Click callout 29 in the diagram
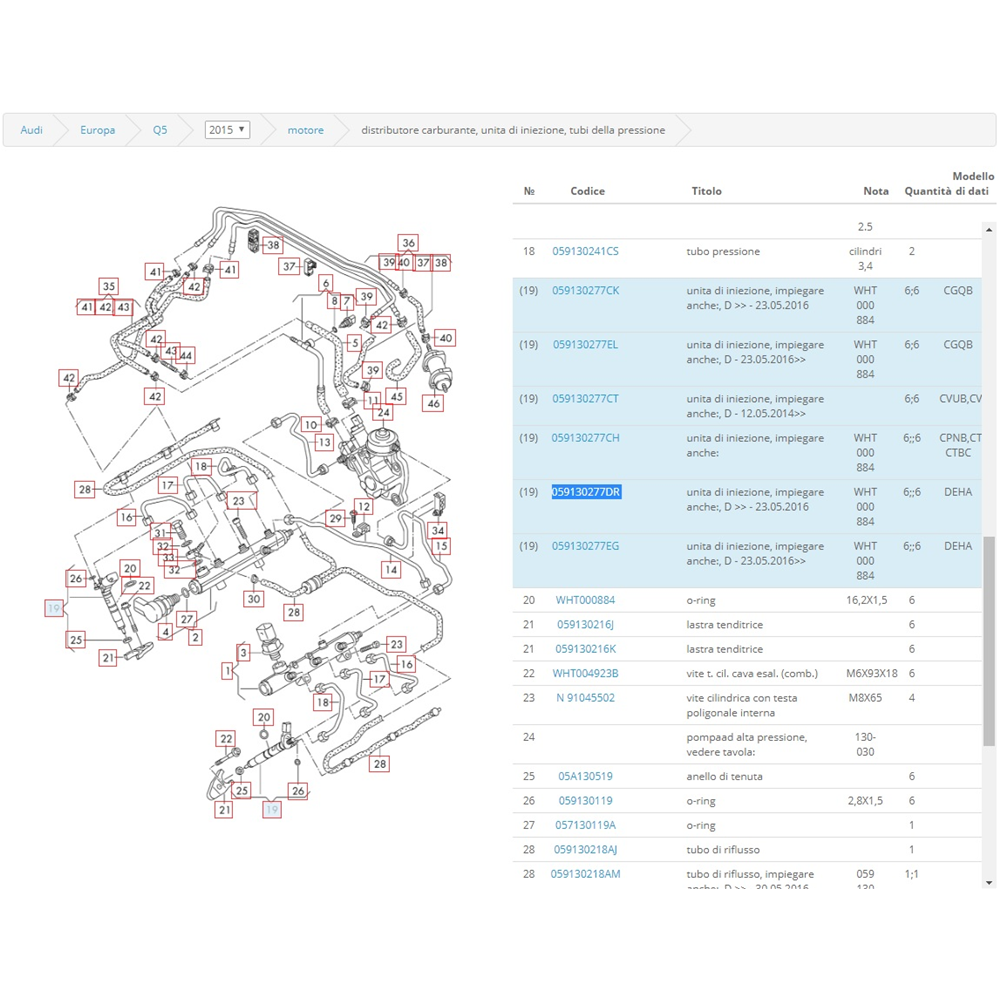 (x=336, y=518)
